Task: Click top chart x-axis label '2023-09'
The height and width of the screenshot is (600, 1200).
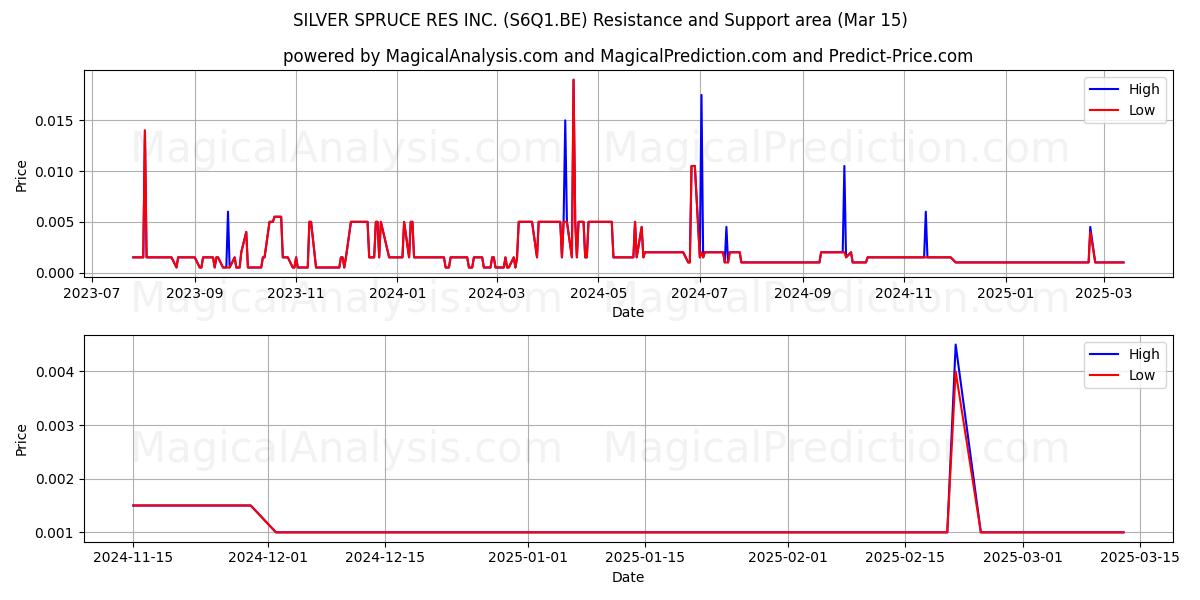Action: [x=195, y=293]
